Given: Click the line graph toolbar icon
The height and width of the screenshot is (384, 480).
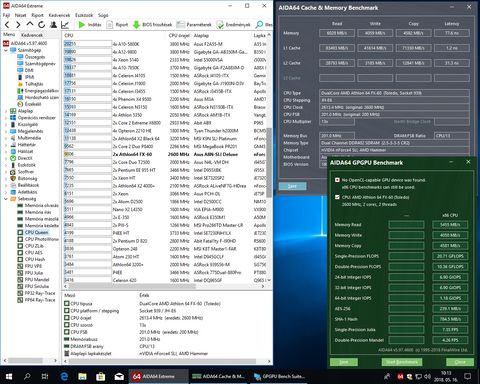Looking at the screenshot, I should point(65,25).
